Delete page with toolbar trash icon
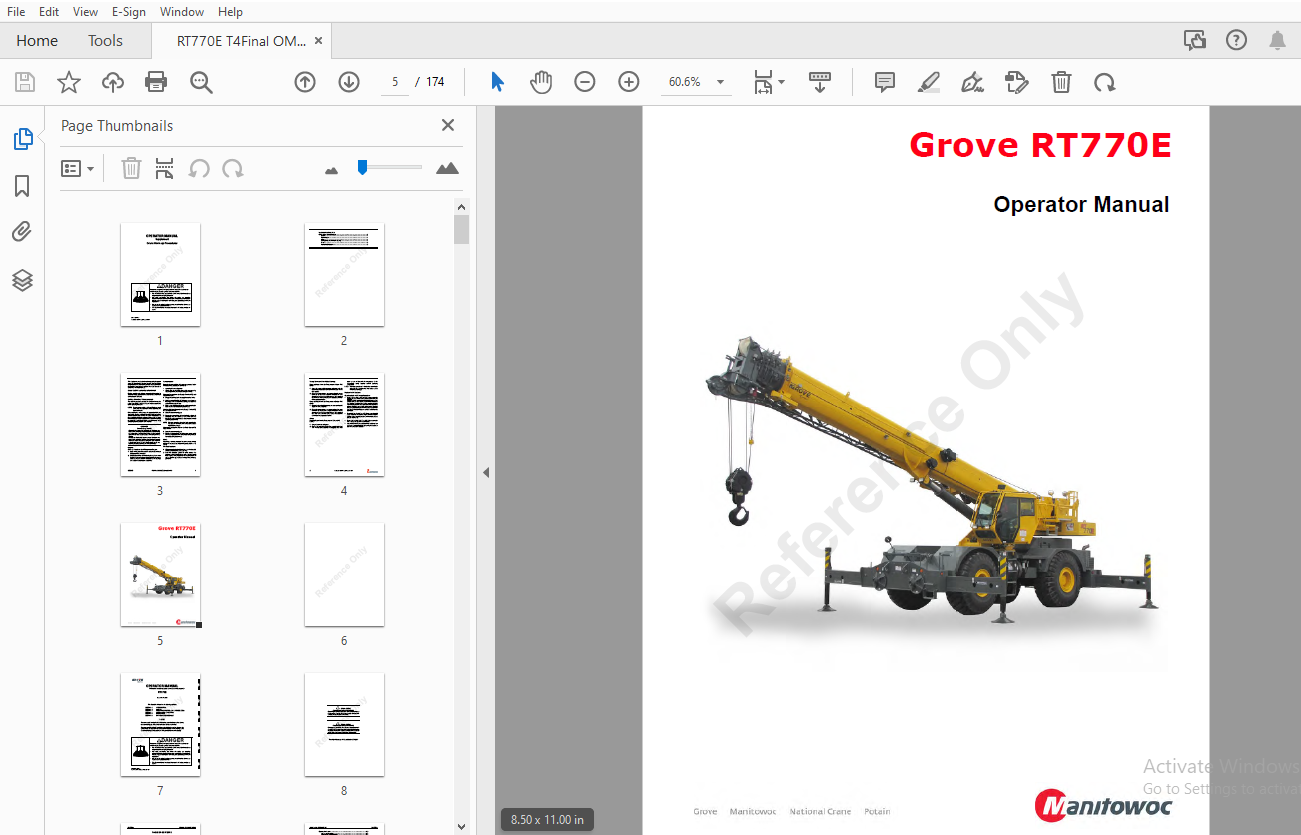Viewport: 1301px width, 835px height. [1061, 82]
